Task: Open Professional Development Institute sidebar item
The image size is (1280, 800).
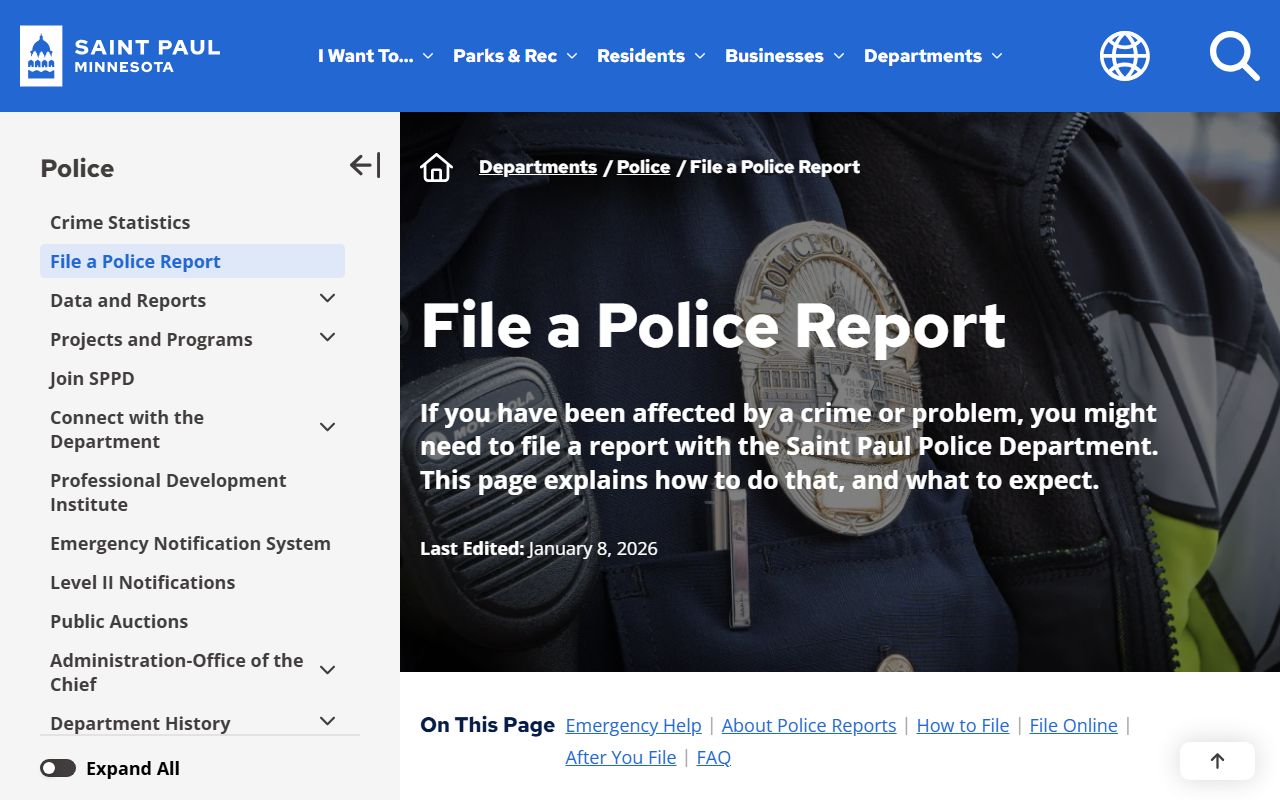Action: click(168, 492)
